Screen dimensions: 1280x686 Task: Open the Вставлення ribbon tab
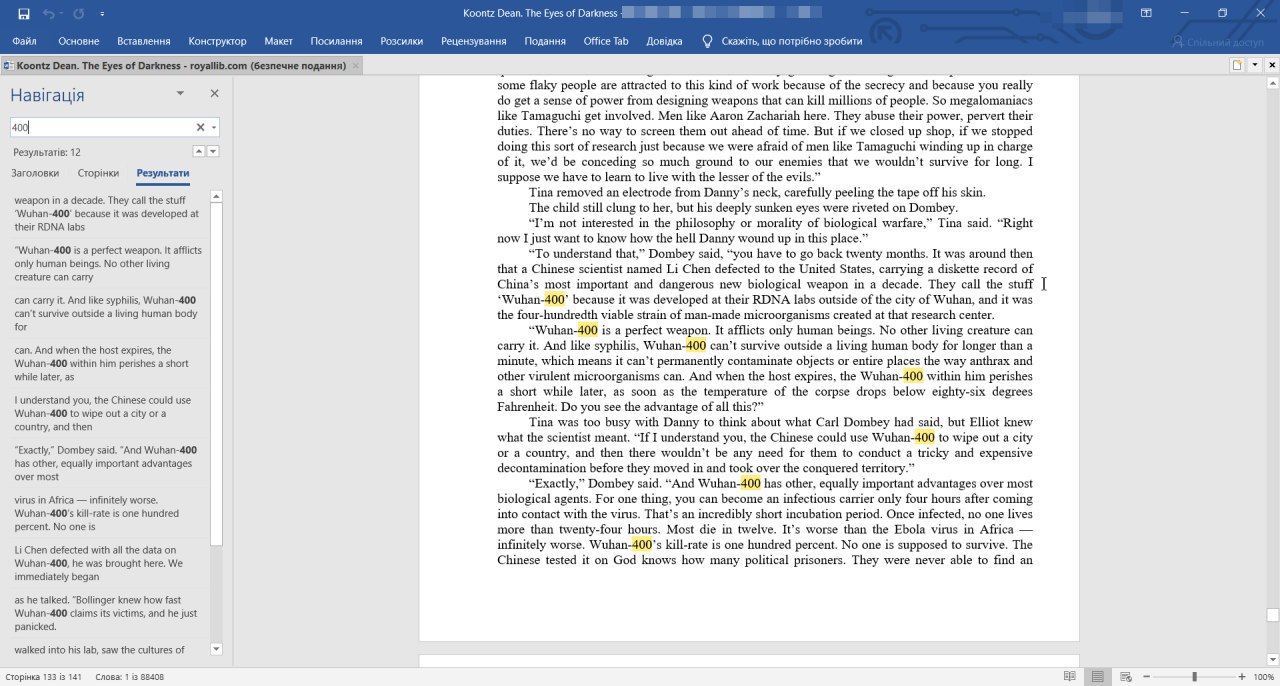[143, 41]
